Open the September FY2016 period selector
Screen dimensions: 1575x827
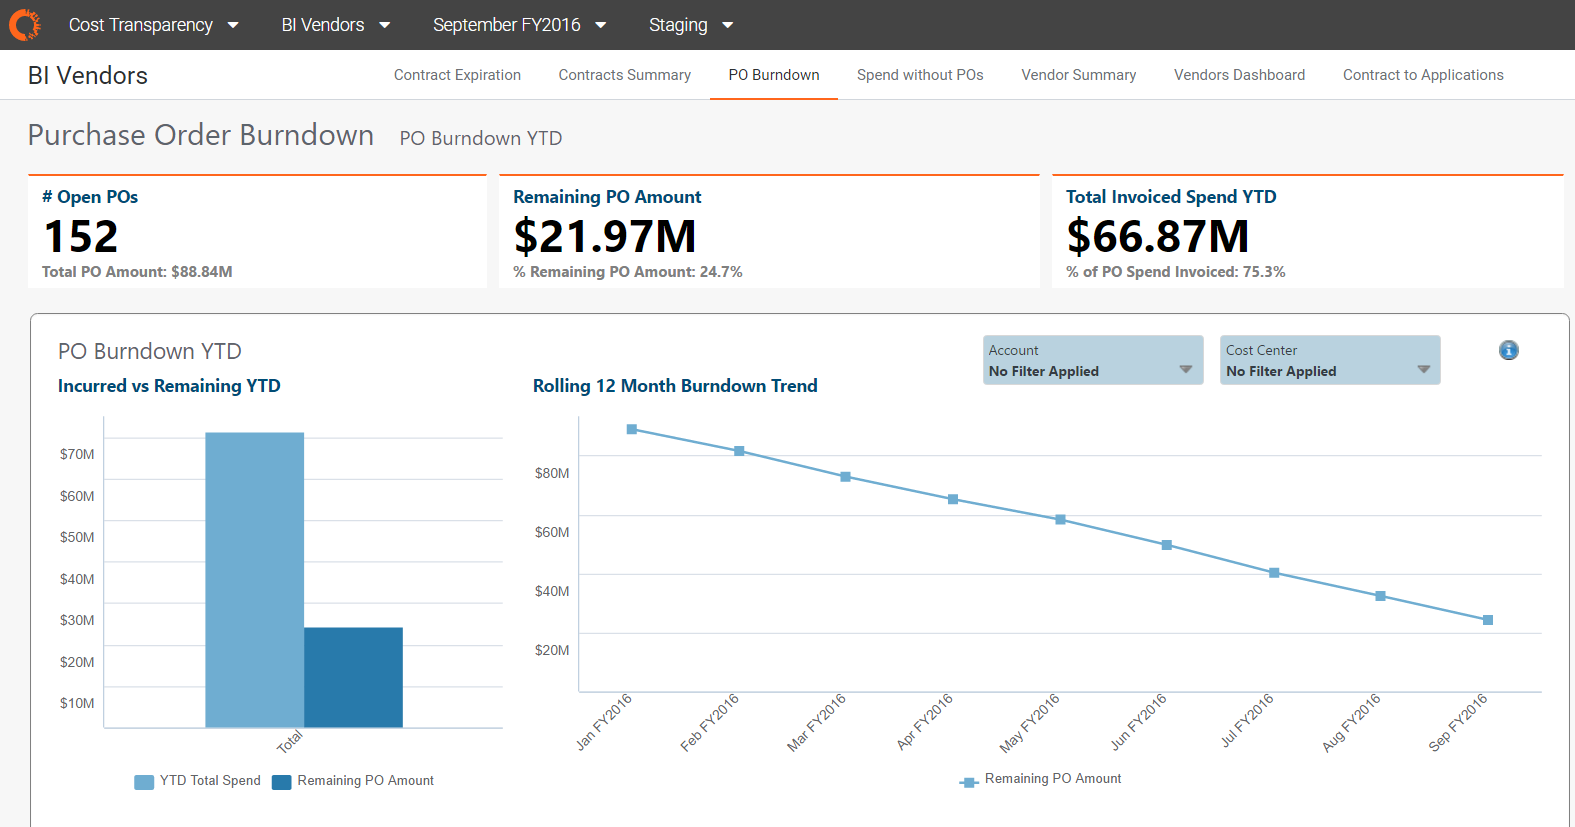pyautogui.click(x=519, y=25)
